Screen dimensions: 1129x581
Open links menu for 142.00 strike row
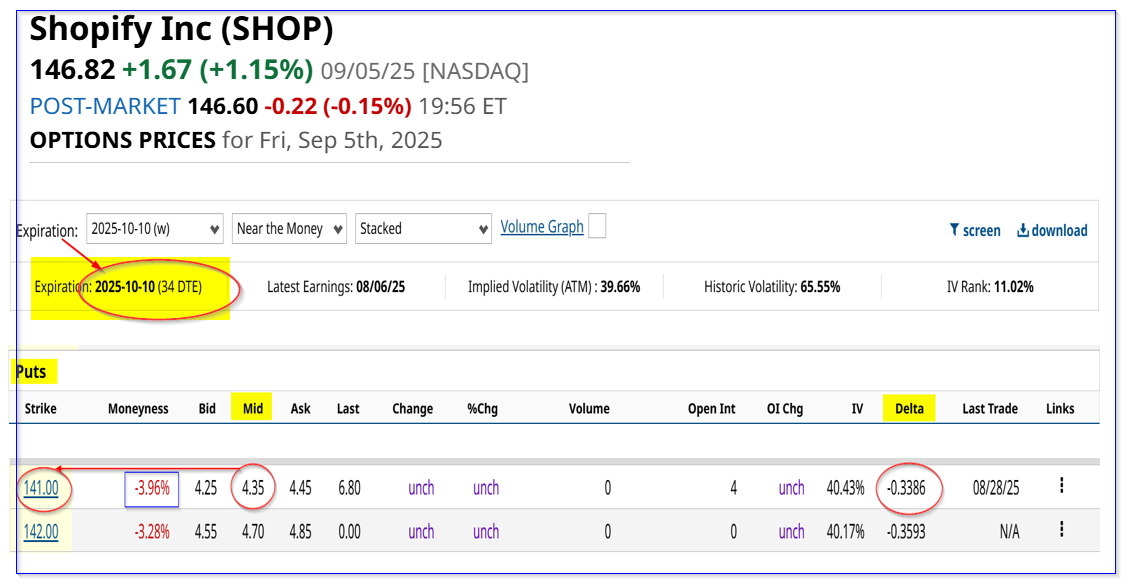click(x=1061, y=530)
